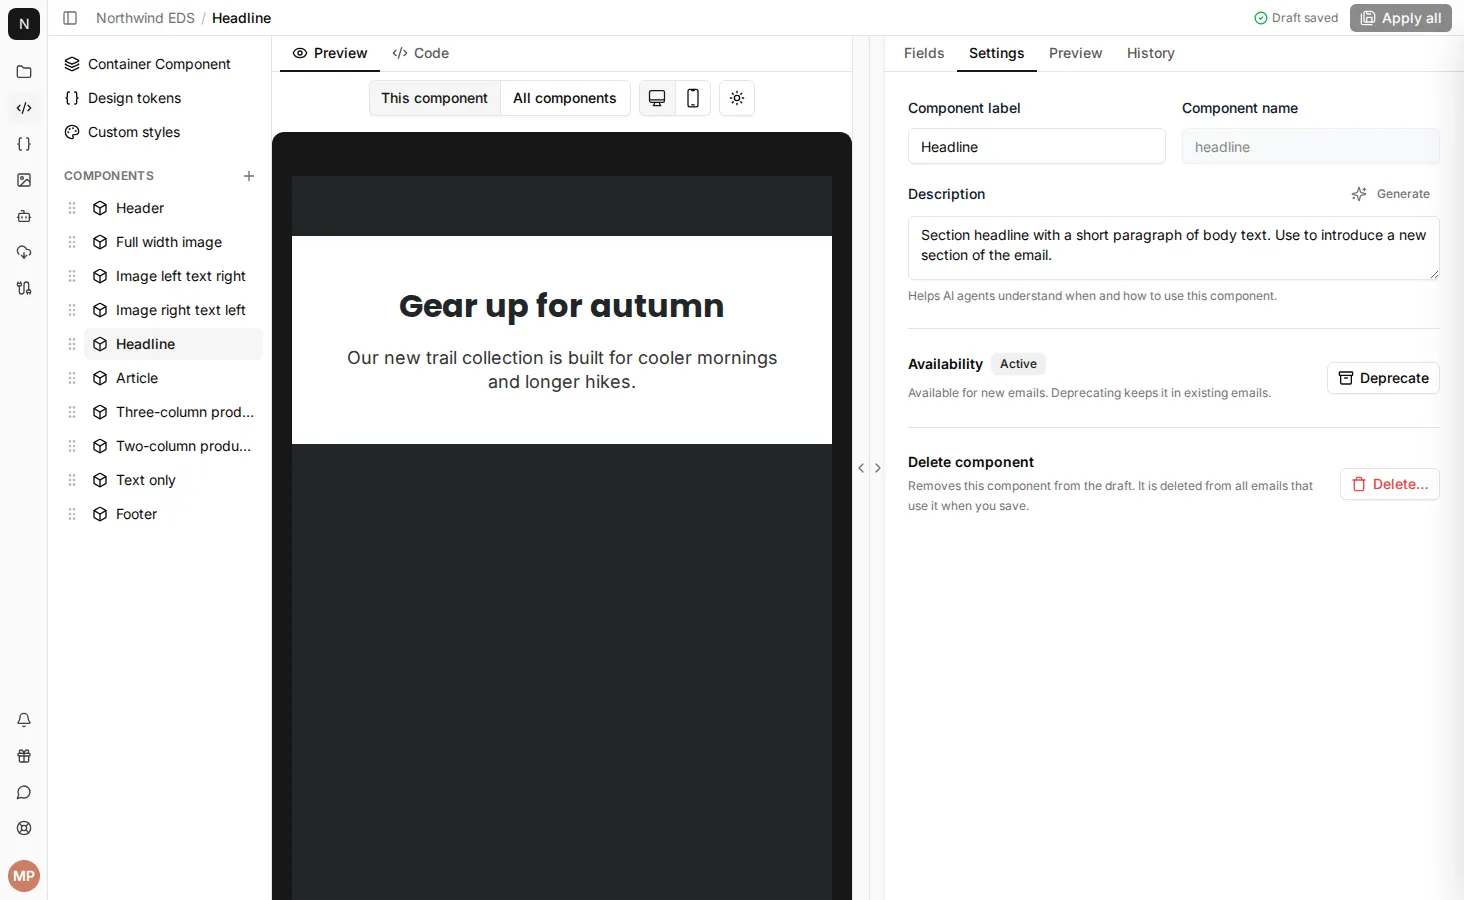Switch to the Fields tab
The width and height of the screenshot is (1464, 900).
[924, 53]
